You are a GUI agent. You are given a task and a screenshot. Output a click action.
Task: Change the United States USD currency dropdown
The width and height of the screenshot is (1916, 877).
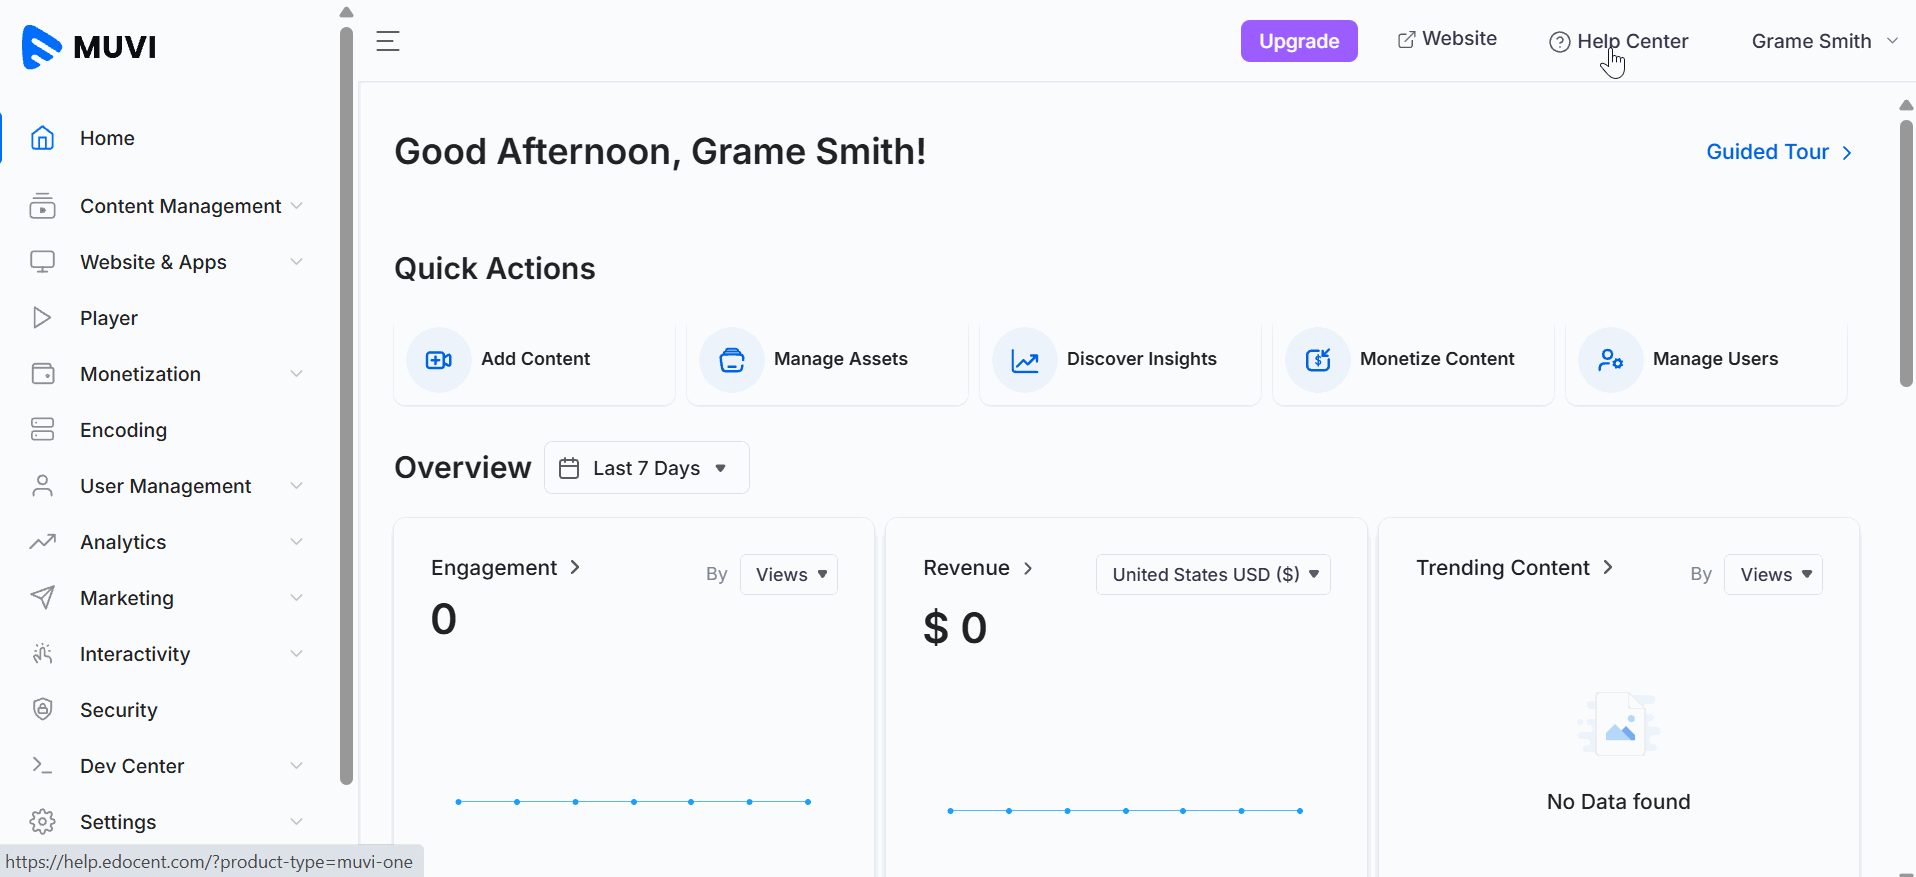pyautogui.click(x=1213, y=575)
